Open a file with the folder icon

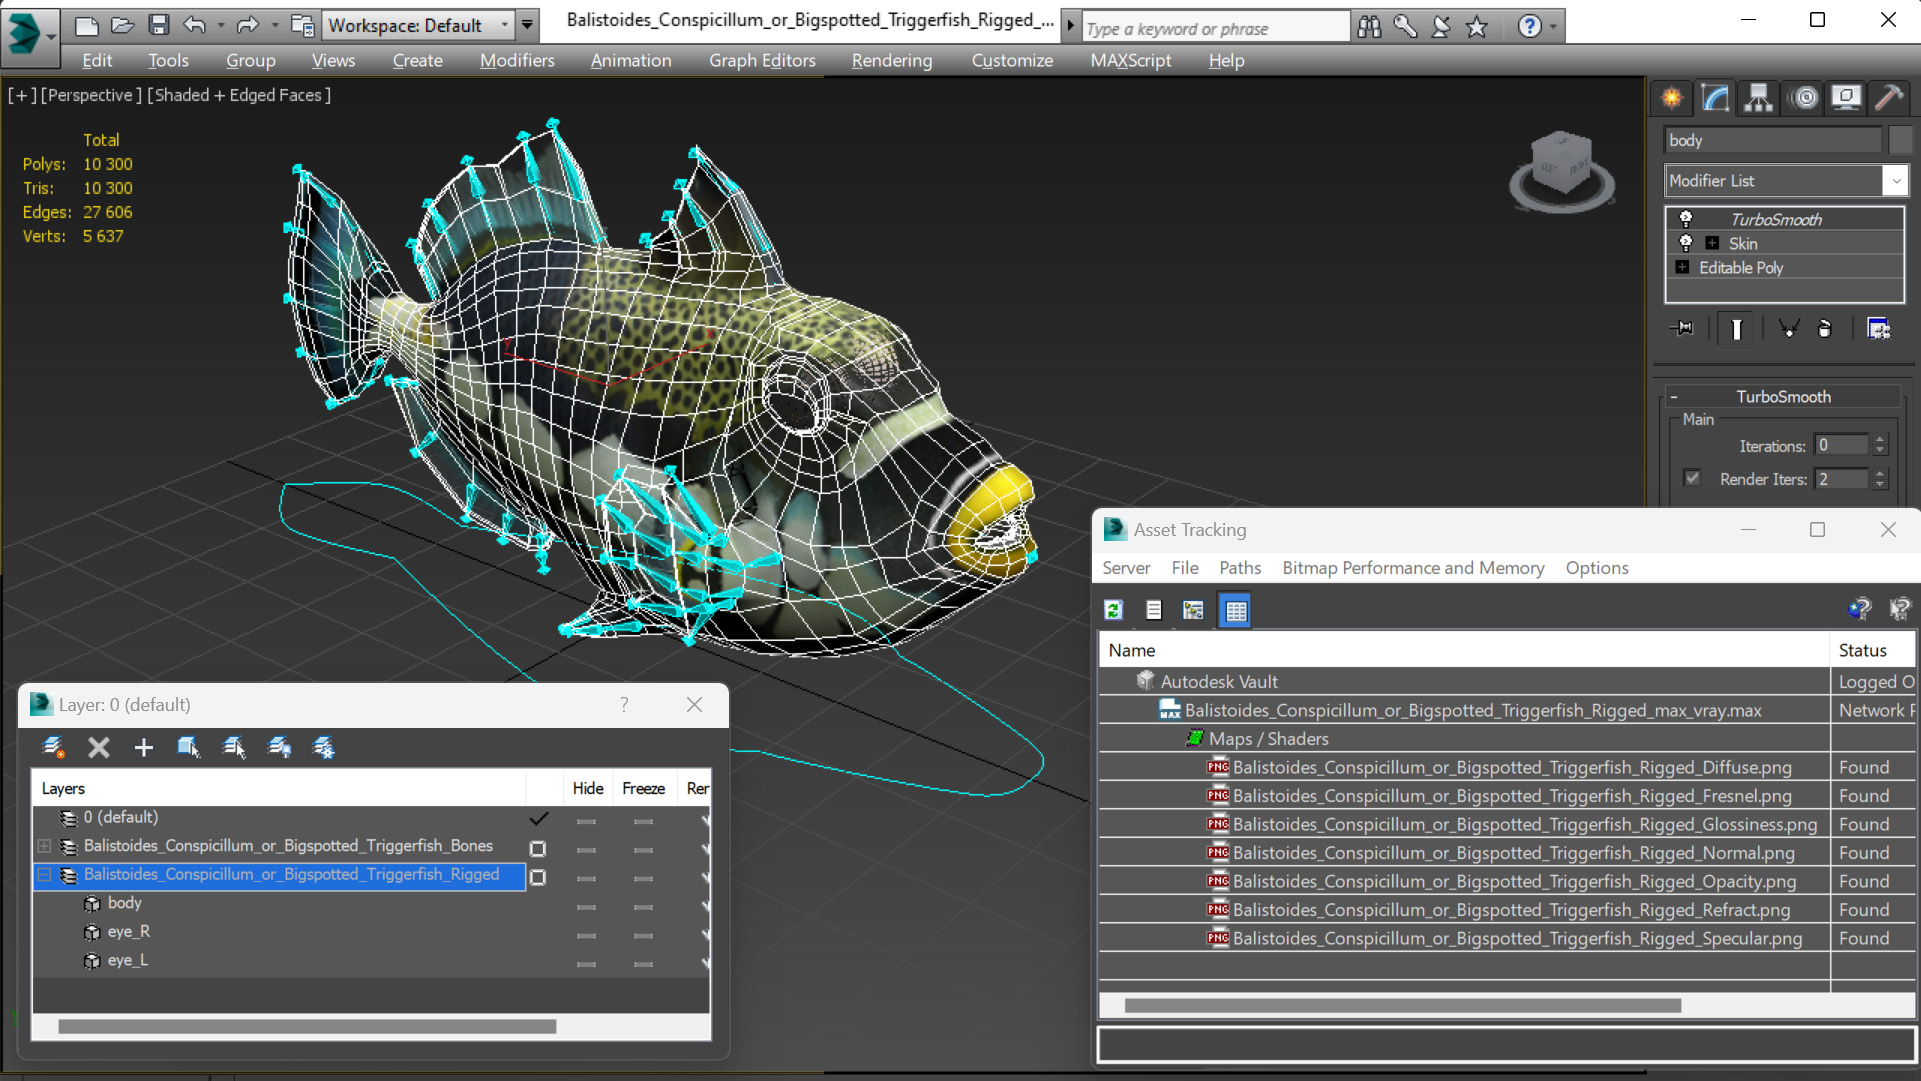(x=122, y=25)
